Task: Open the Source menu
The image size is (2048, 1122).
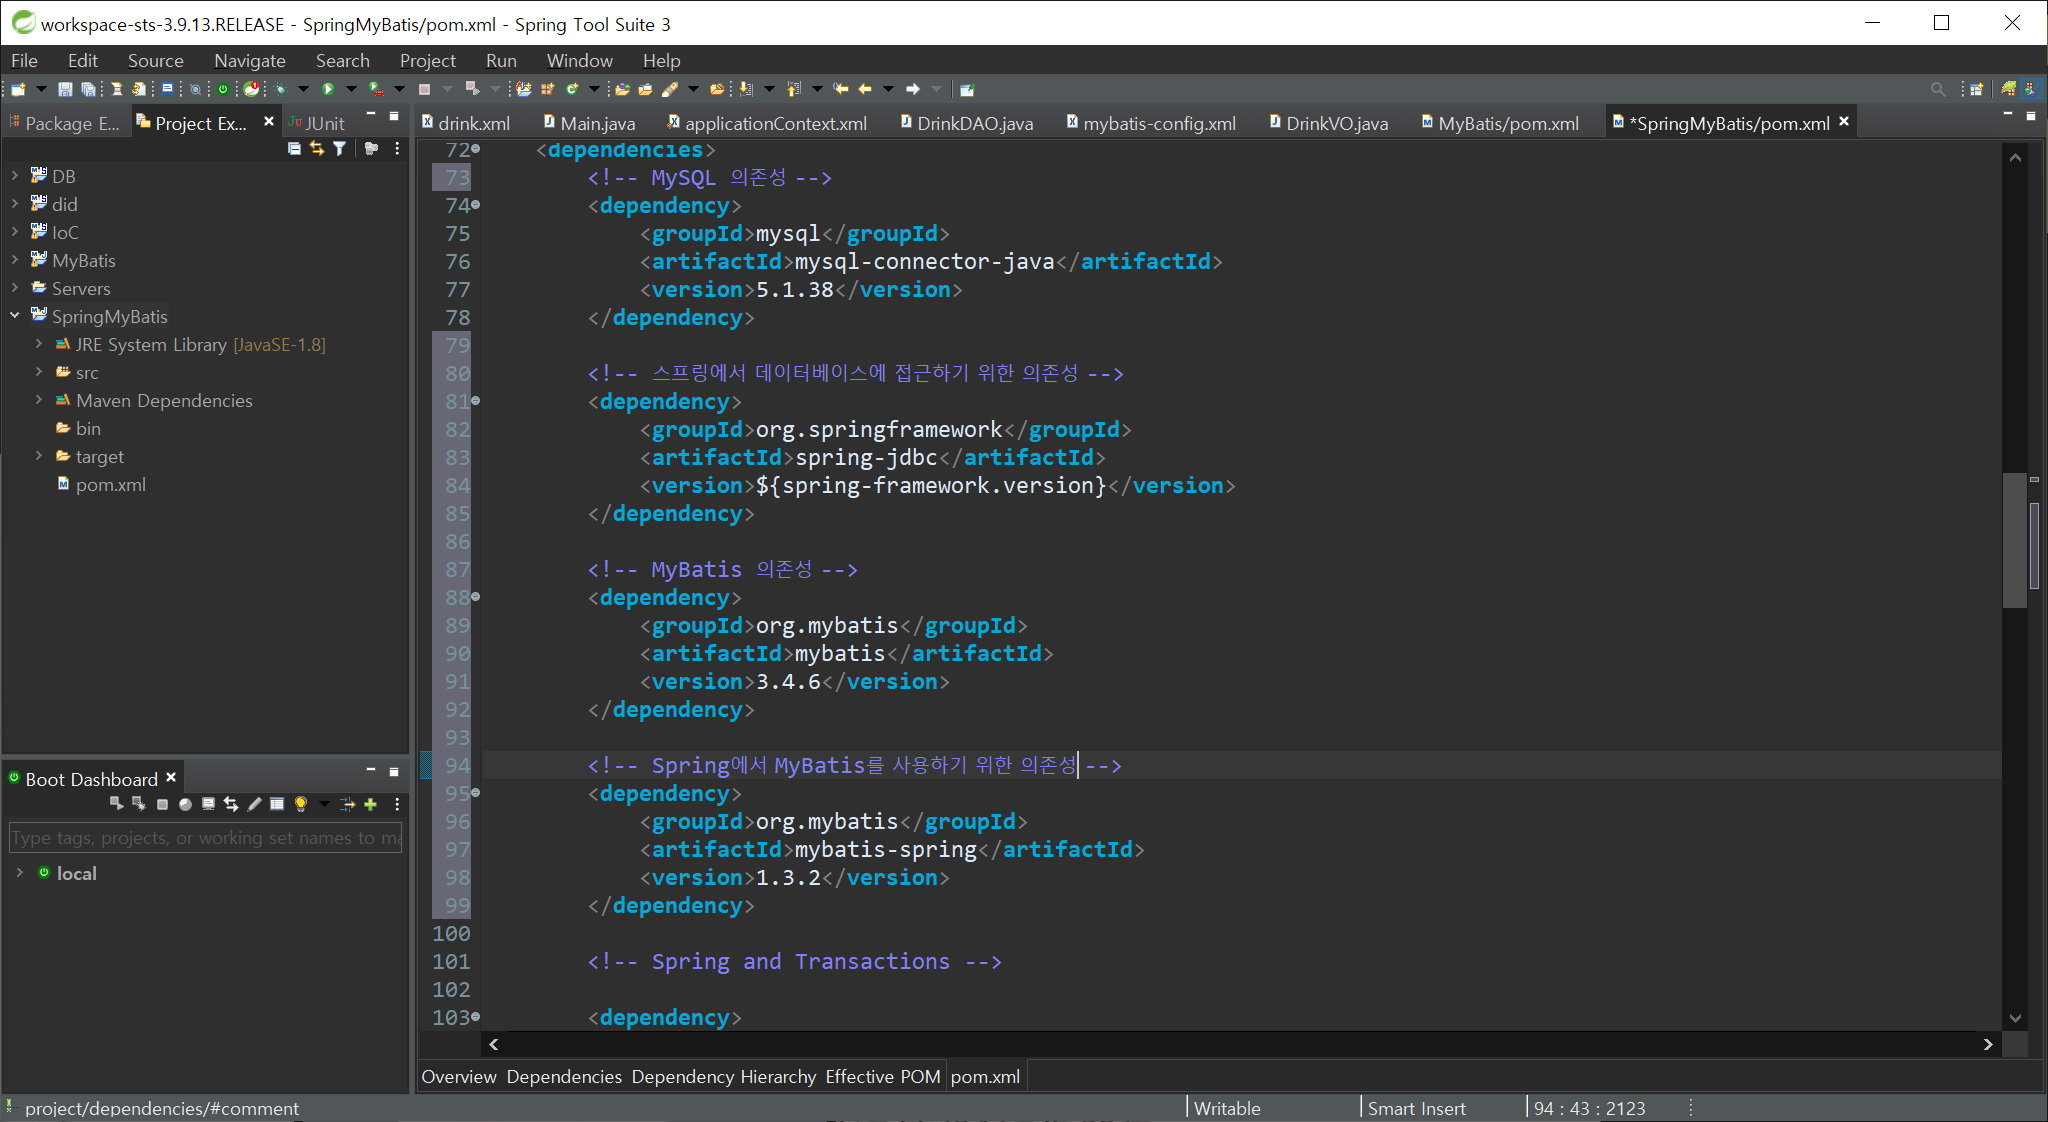Action: [156, 61]
